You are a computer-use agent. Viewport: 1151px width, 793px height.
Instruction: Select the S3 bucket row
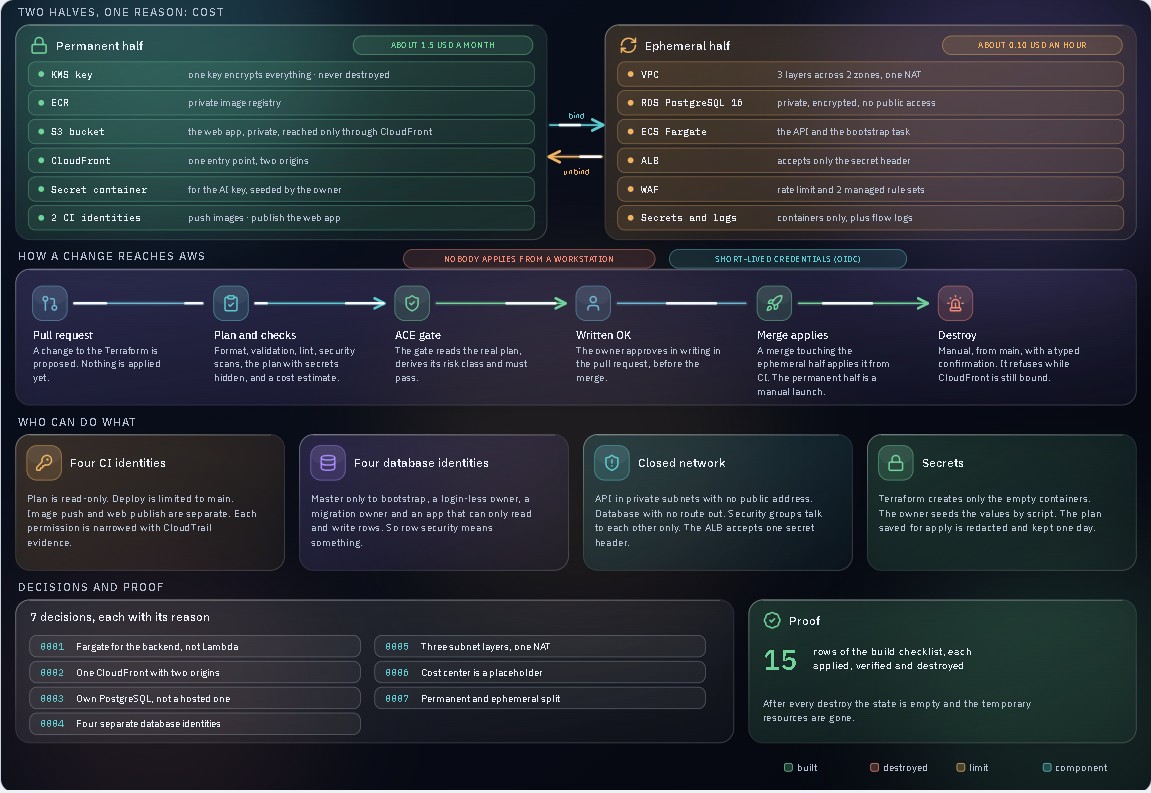pos(282,132)
